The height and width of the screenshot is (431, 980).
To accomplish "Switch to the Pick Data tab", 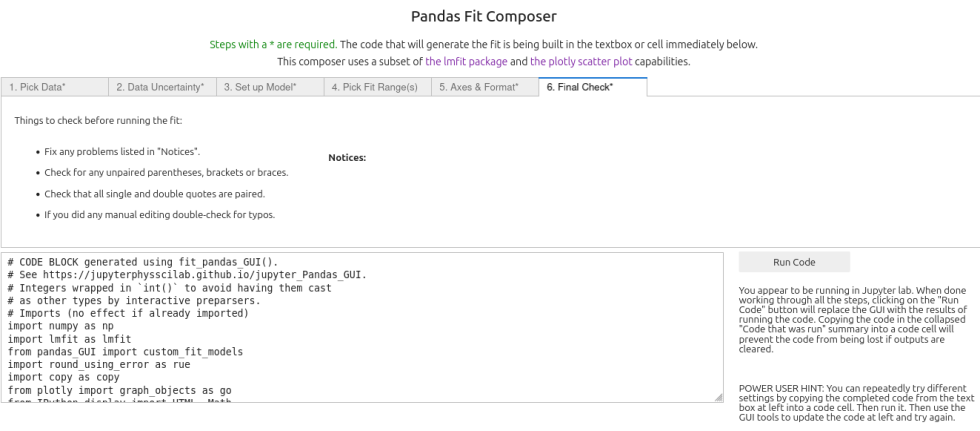I will pos(54,87).
